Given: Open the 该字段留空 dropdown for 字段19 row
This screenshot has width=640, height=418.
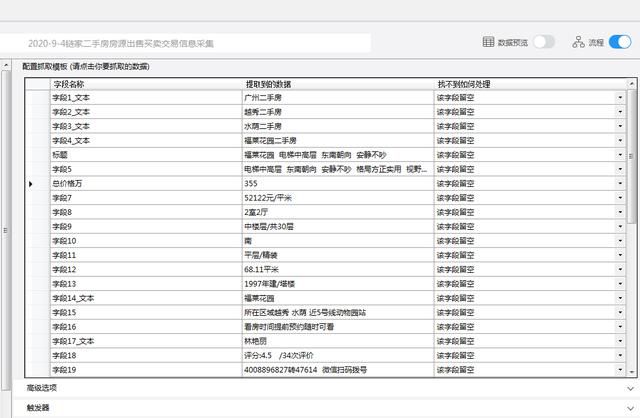Looking at the screenshot, I should (620, 370).
